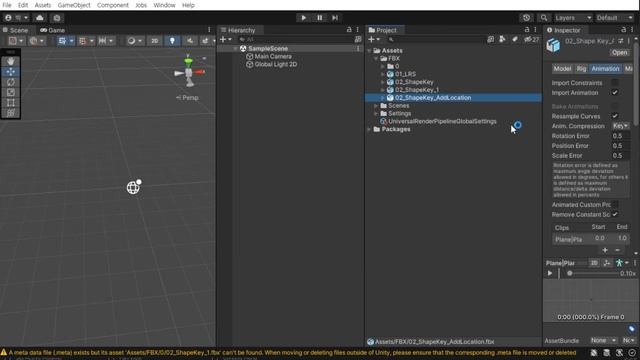
Task: Select Global Light 2D in Hierarchy
Action: (x=276, y=64)
